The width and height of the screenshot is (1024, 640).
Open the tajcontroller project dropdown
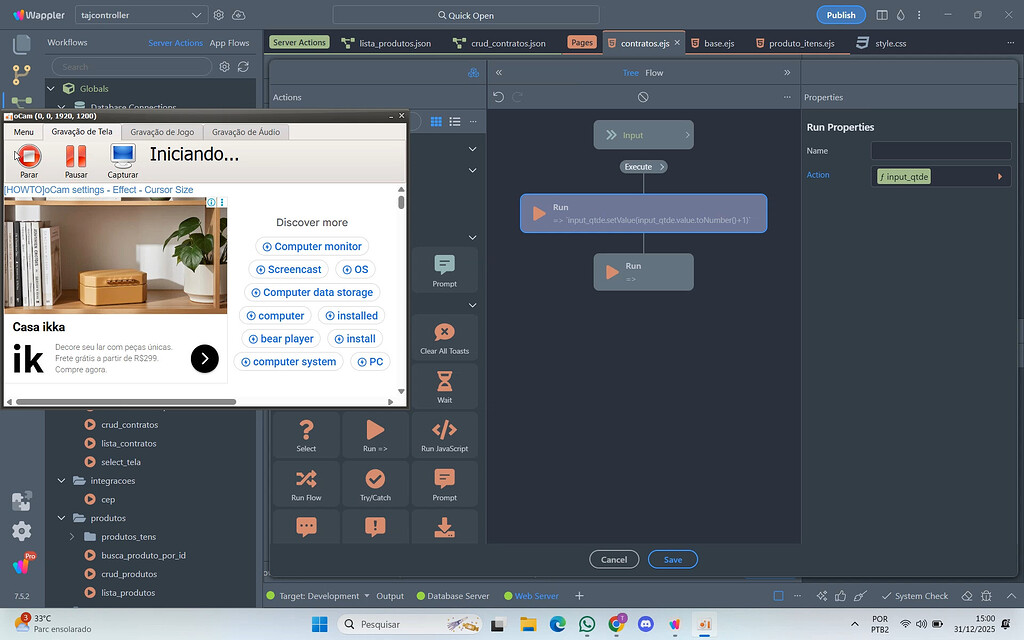pos(142,15)
